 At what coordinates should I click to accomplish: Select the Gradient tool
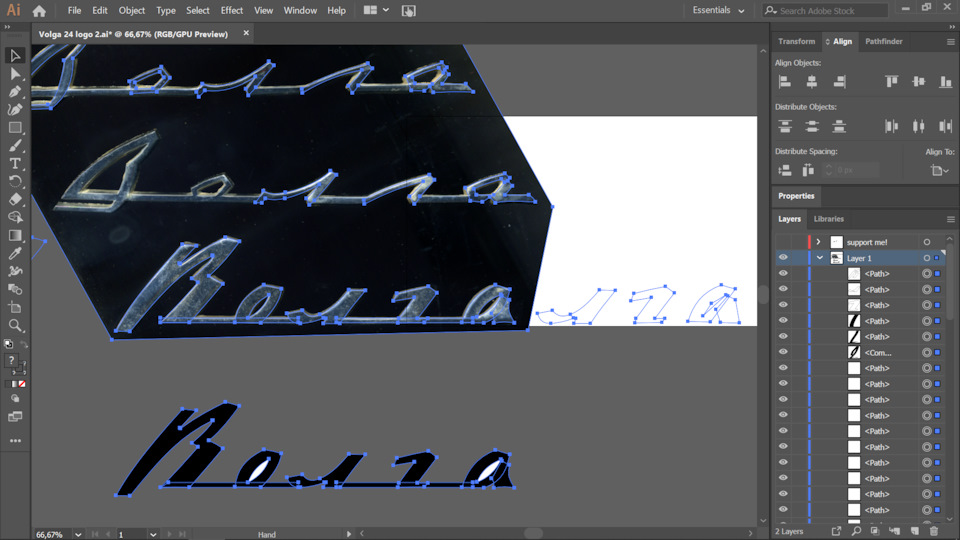[15, 236]
